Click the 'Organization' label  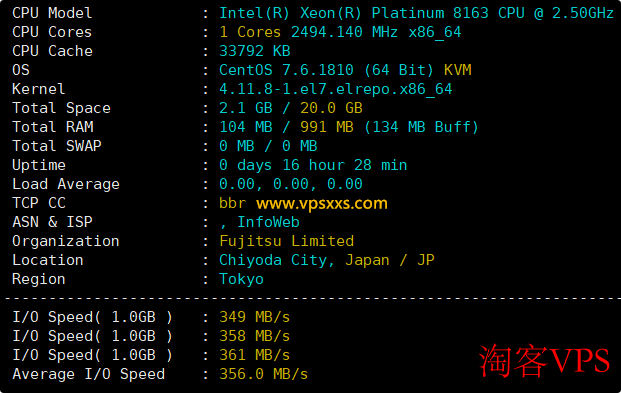point(66,241)
